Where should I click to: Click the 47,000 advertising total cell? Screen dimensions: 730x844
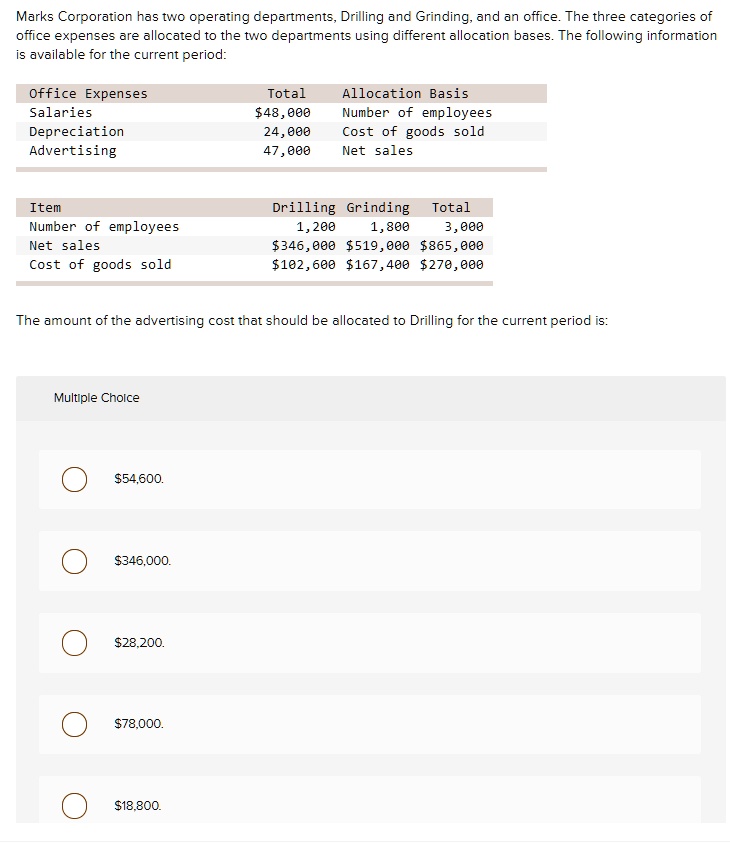(x=287, y=151)
